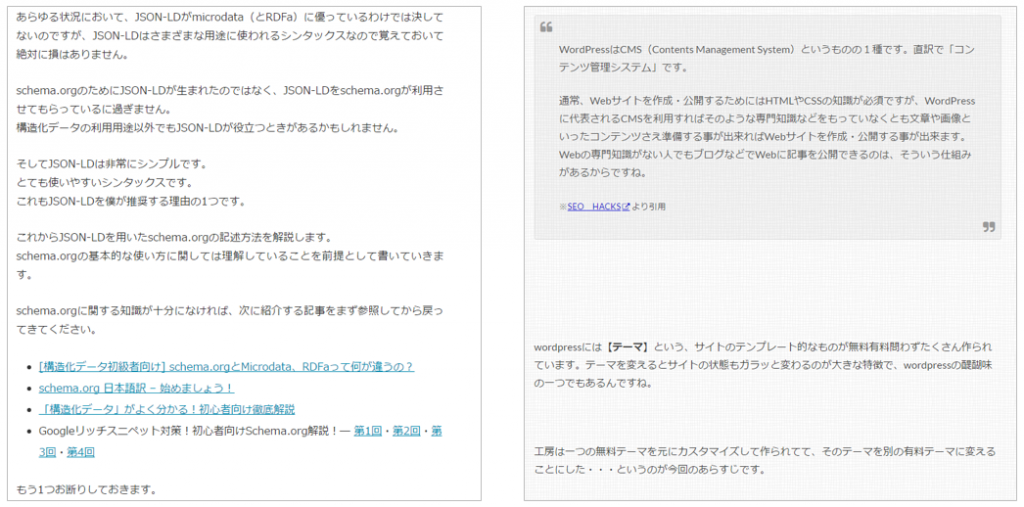Viewport: 1024px width, 507px height.
Task: Open the link about schema.orgとMicrodata、RDFa differences
Action: (226, 367)
